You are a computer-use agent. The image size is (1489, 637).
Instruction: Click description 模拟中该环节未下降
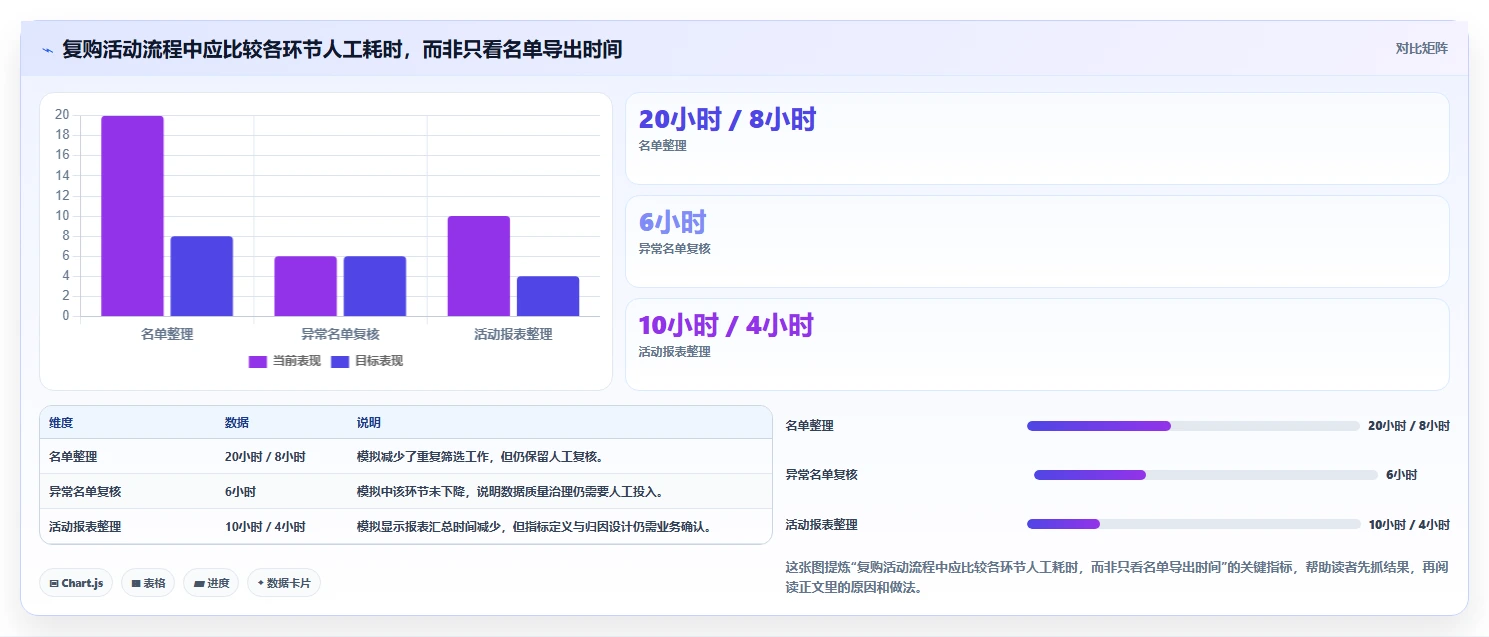[510, 492]
